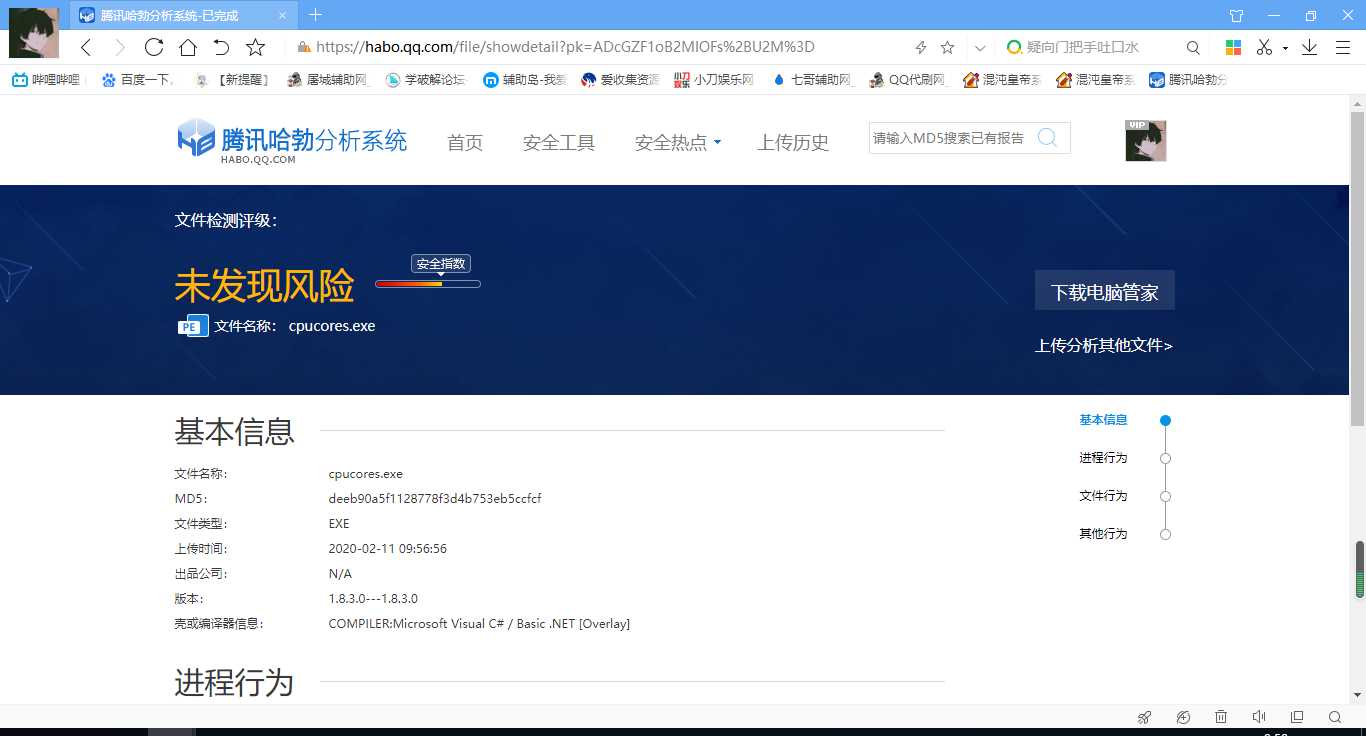
Task: Click the magnifier icon in MD5 search box
Action: [1047, 138]
